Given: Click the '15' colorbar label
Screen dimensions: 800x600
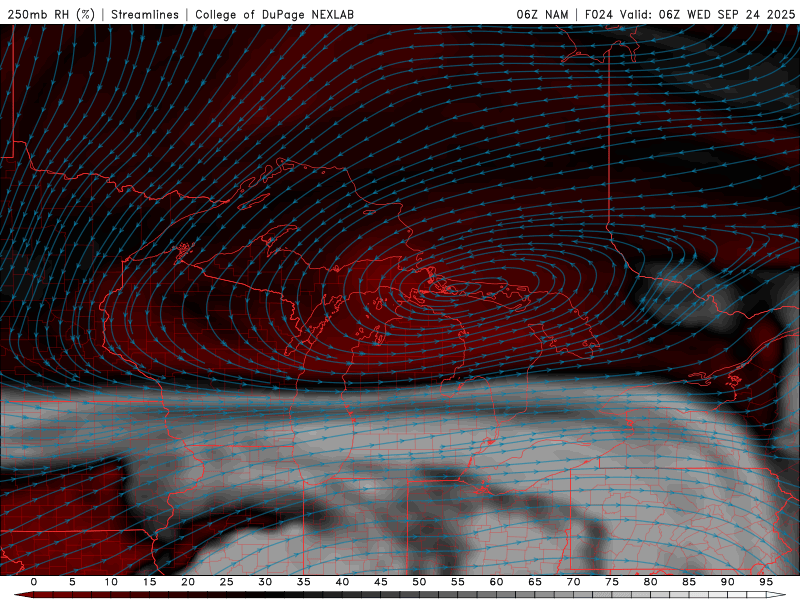Looking at the screenshot, I should 149,582.
